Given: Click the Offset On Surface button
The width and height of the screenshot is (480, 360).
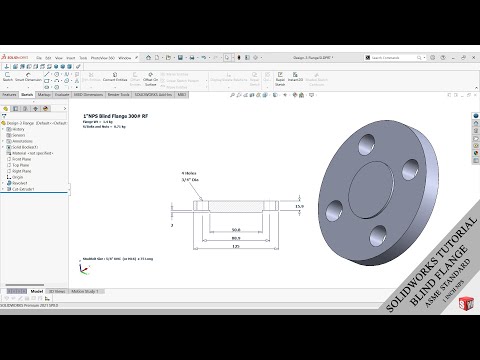Looking at the screenshot, I should tap(150, 79).
